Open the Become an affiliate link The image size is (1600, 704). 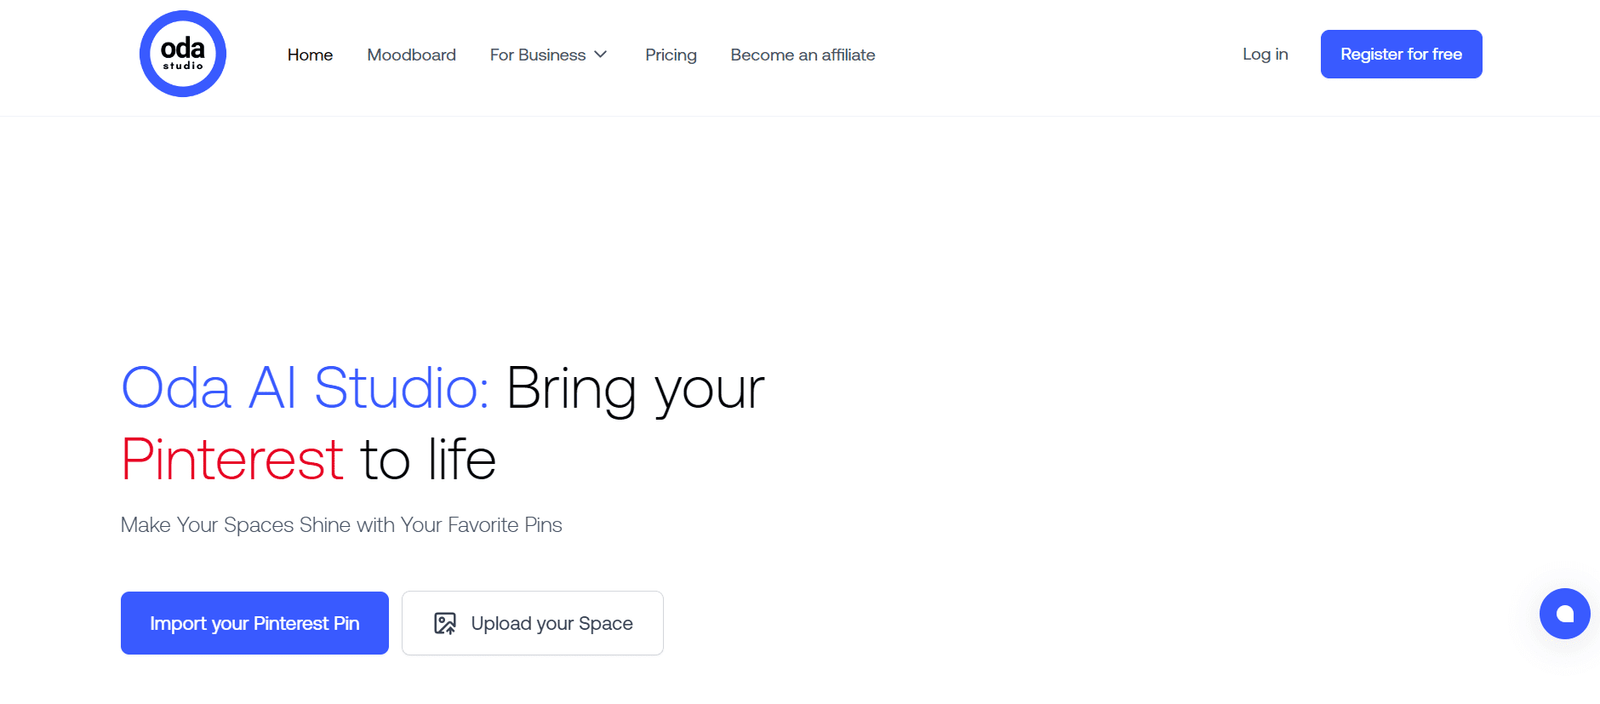coord(802,55)
